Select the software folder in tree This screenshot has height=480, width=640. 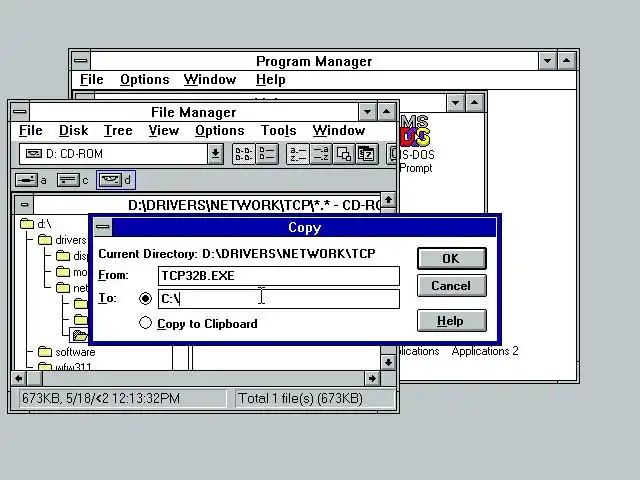pos(67,352)
